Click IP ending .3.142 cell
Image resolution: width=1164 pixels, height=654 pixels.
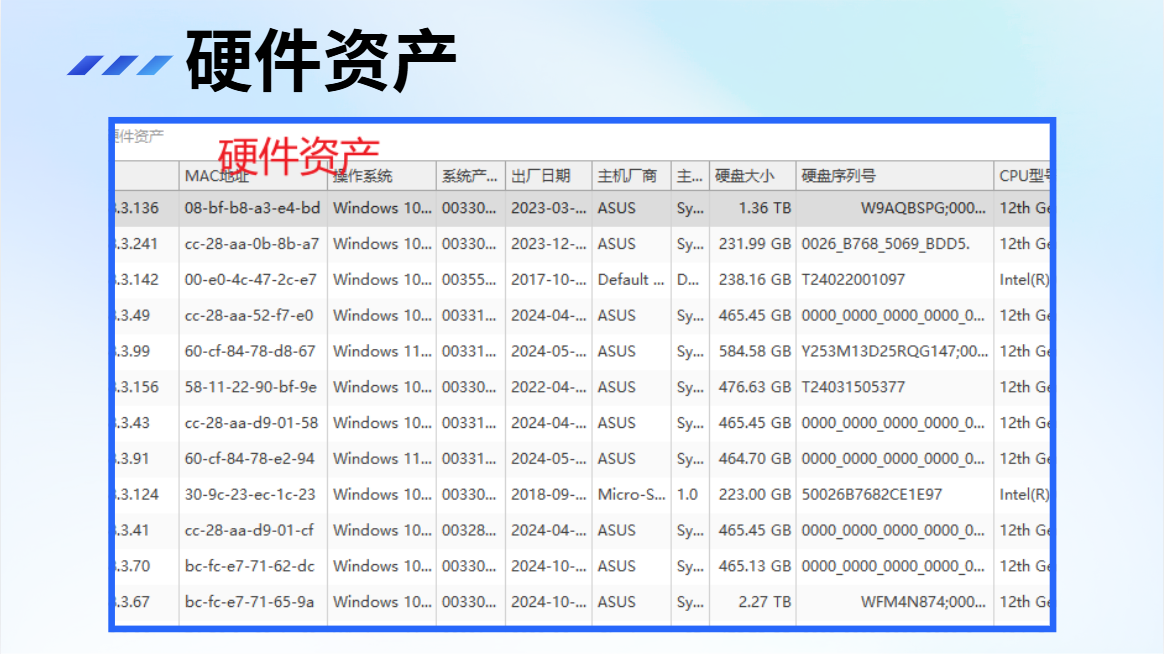pyautogui.click(x=138, y=280)
